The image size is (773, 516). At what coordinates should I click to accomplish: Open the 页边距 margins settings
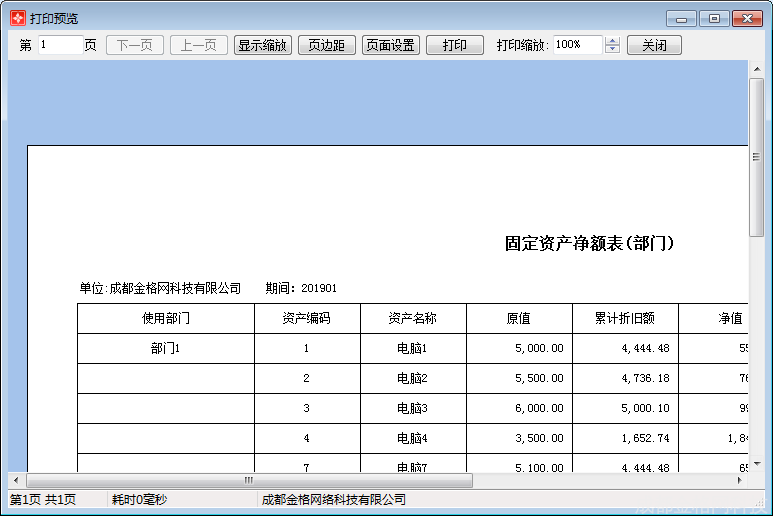pos(326,45)
